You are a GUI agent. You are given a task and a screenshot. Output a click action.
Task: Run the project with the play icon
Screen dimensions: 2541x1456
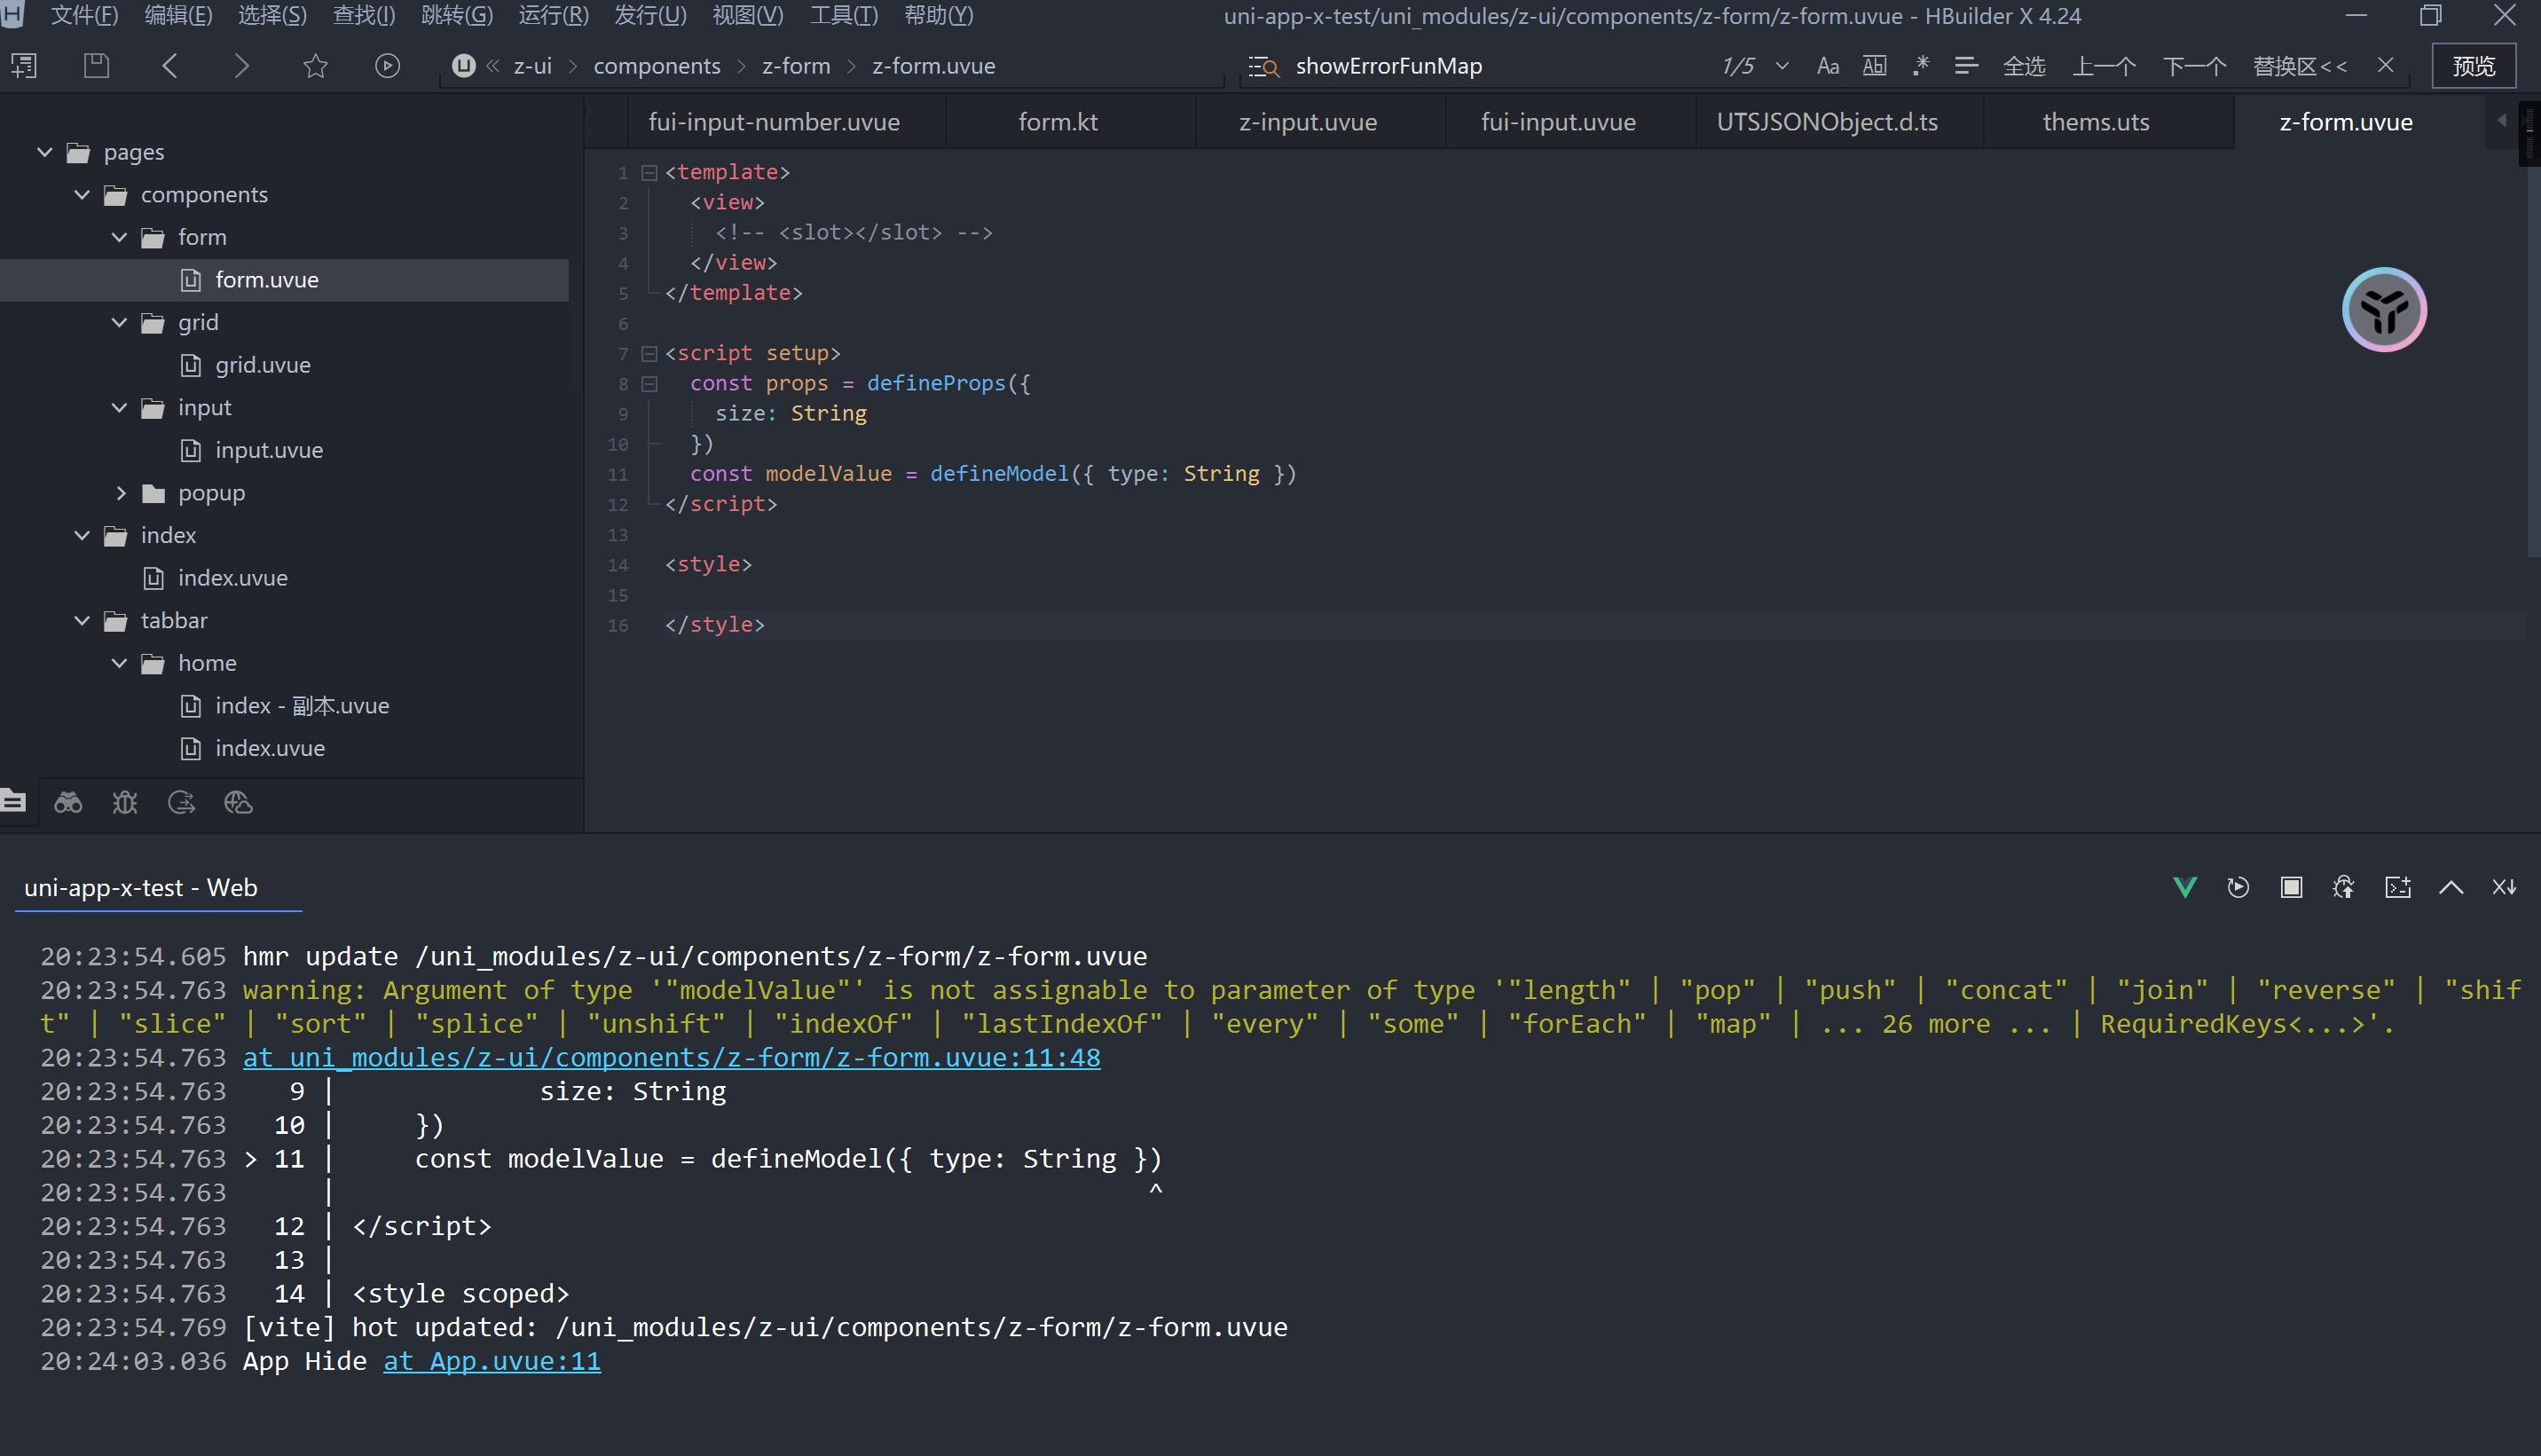(388, 66)
